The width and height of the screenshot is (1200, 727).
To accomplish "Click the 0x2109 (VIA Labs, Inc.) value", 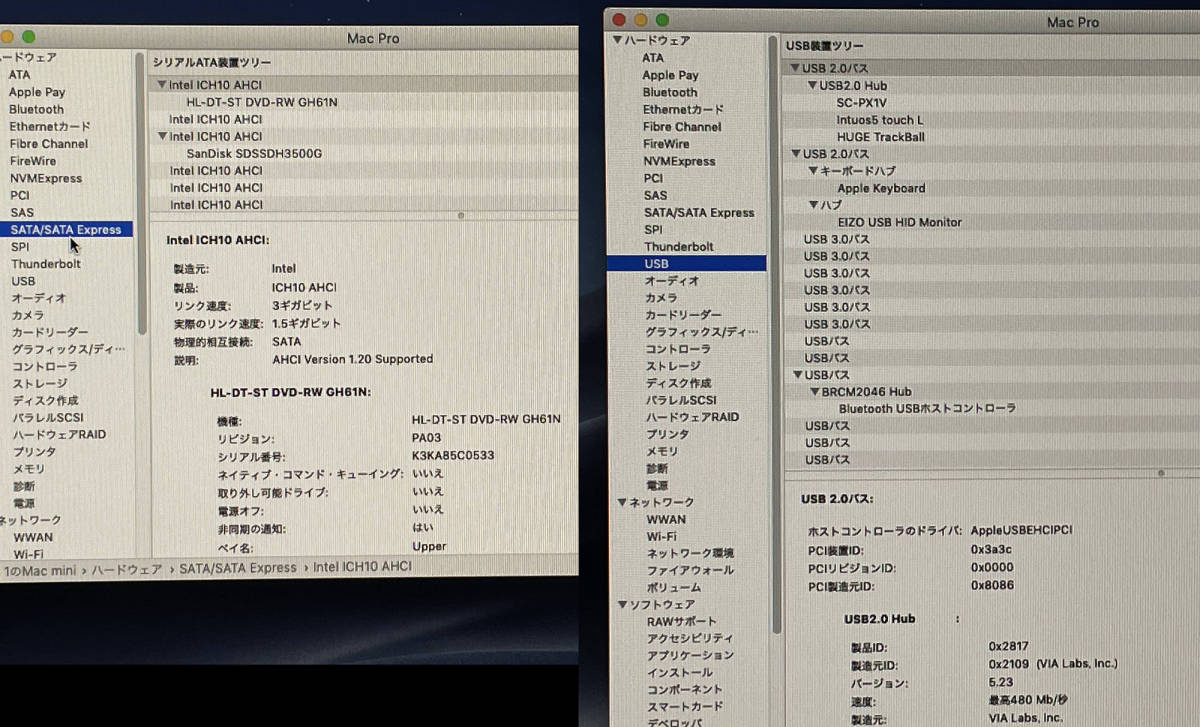I will 1053,664.
